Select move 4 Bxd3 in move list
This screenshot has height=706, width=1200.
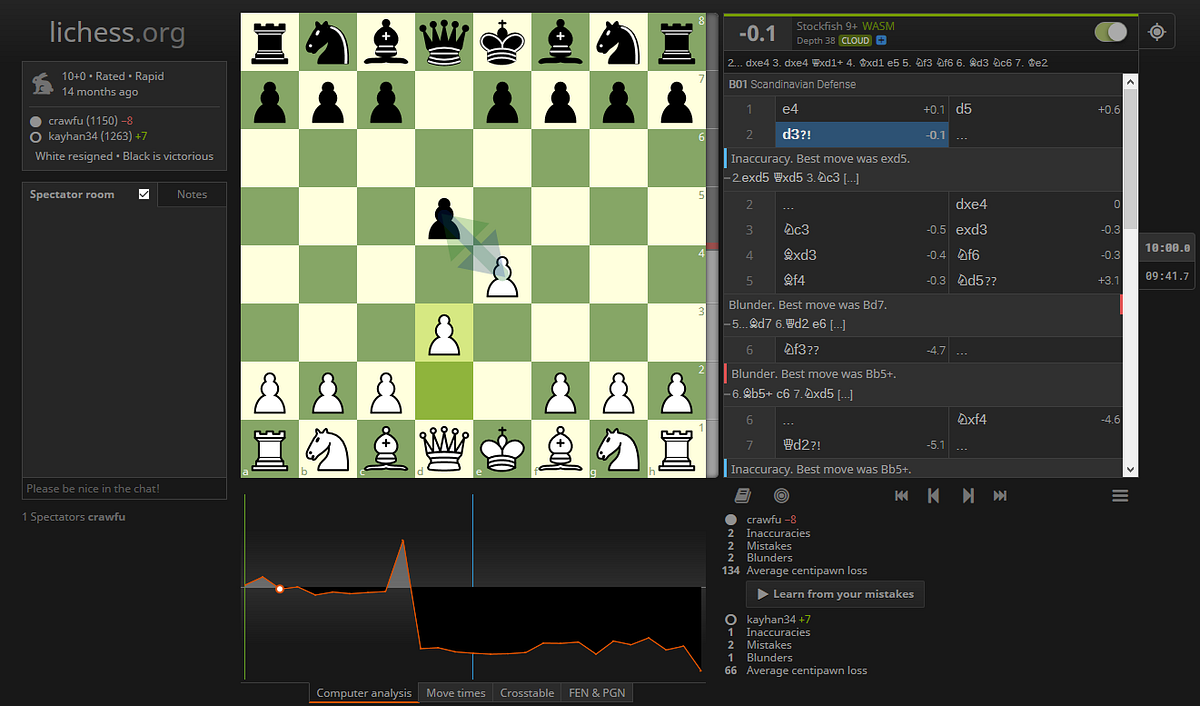click(860, 255)
